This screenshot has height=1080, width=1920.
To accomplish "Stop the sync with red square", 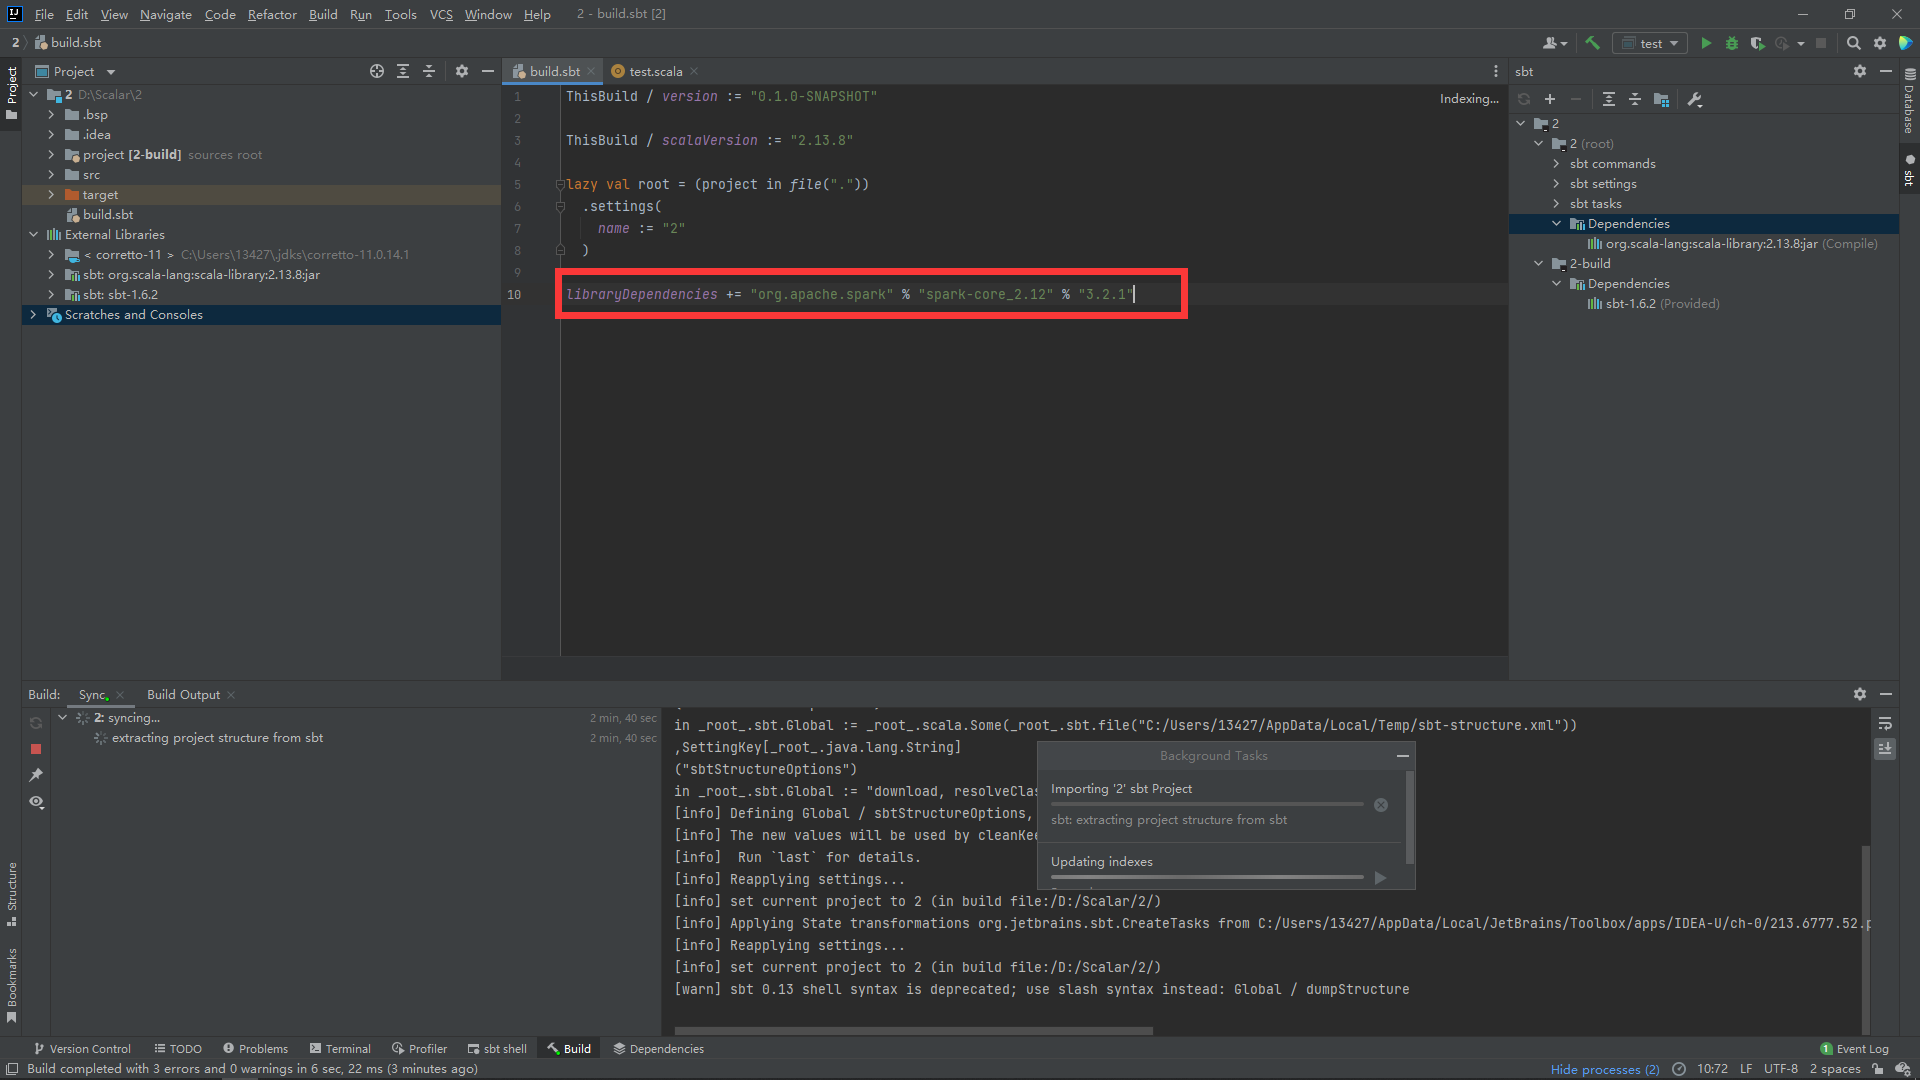I will [x=36, y=749].
